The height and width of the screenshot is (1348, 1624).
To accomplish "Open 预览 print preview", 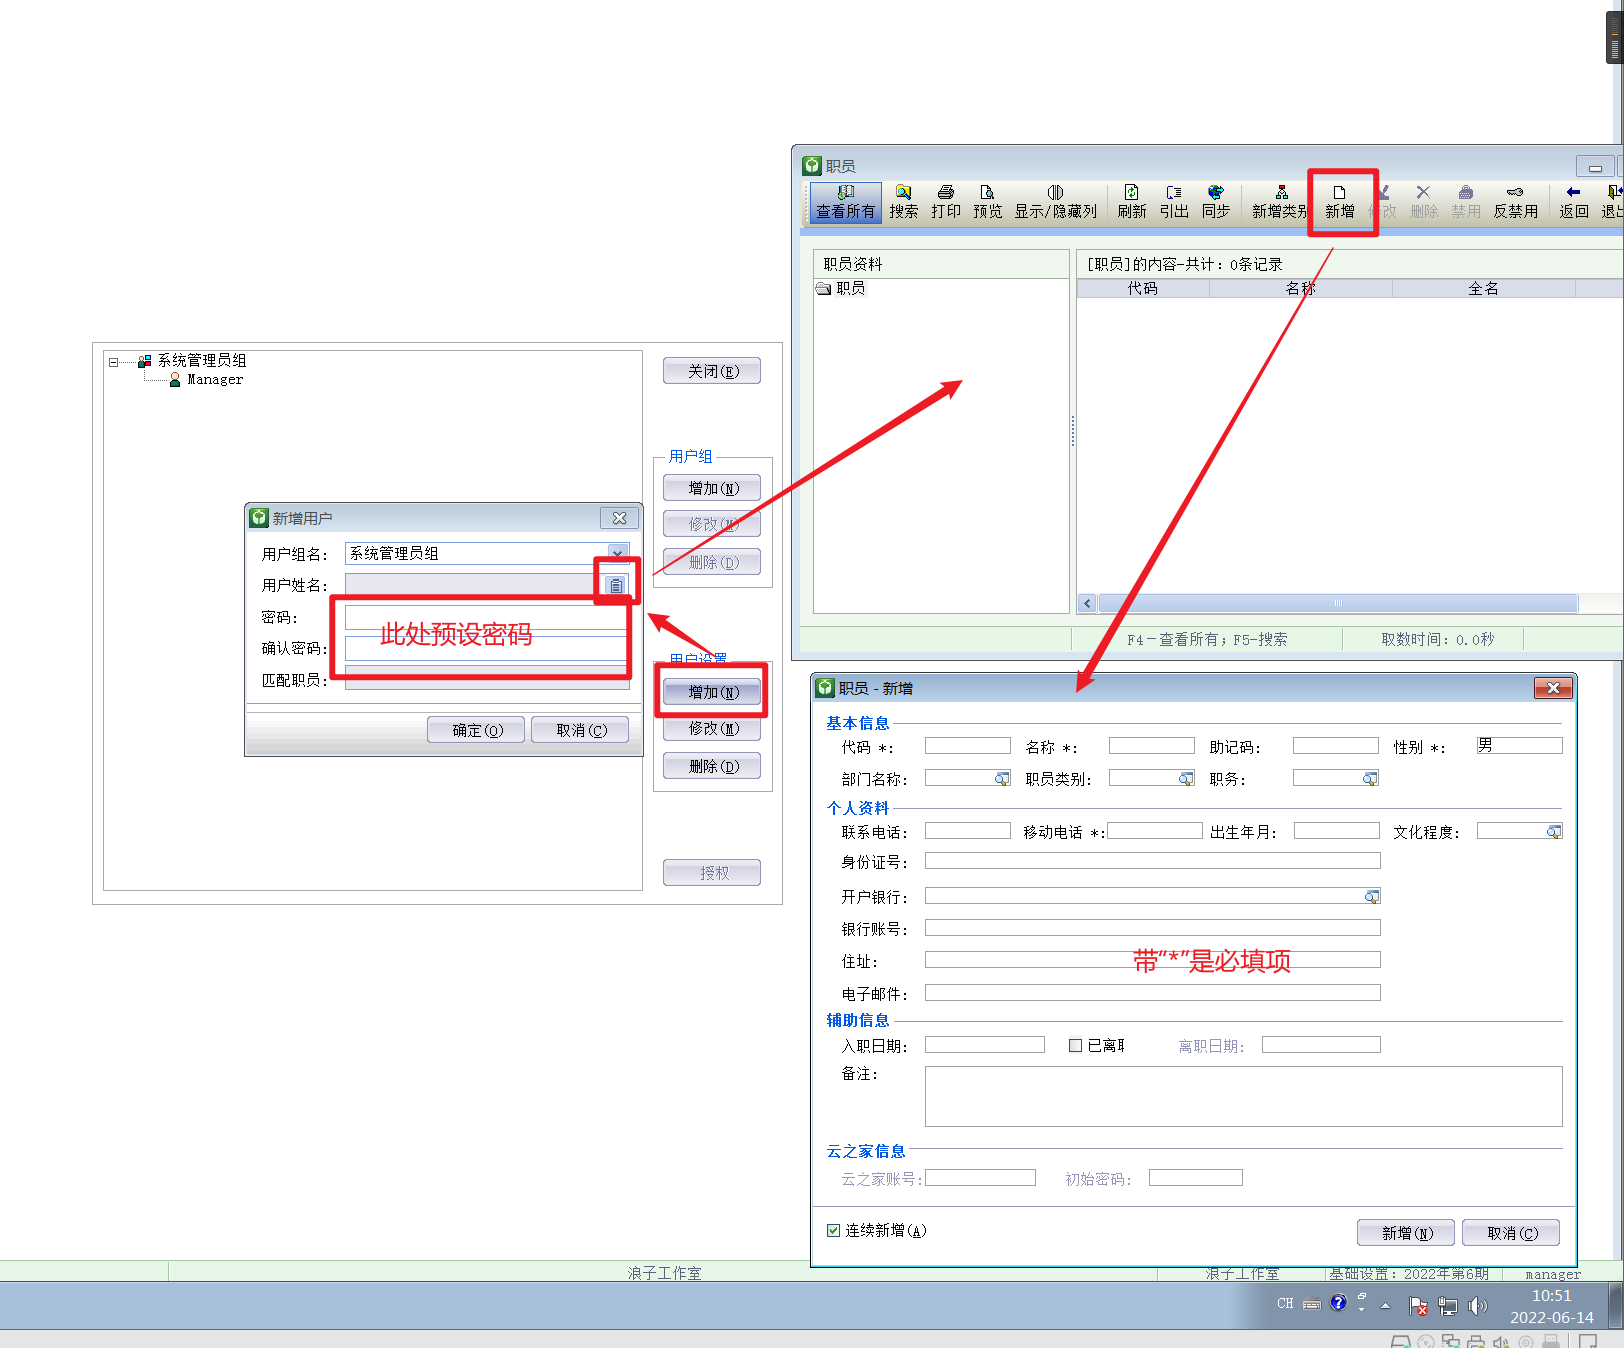I will coord(987,202).
